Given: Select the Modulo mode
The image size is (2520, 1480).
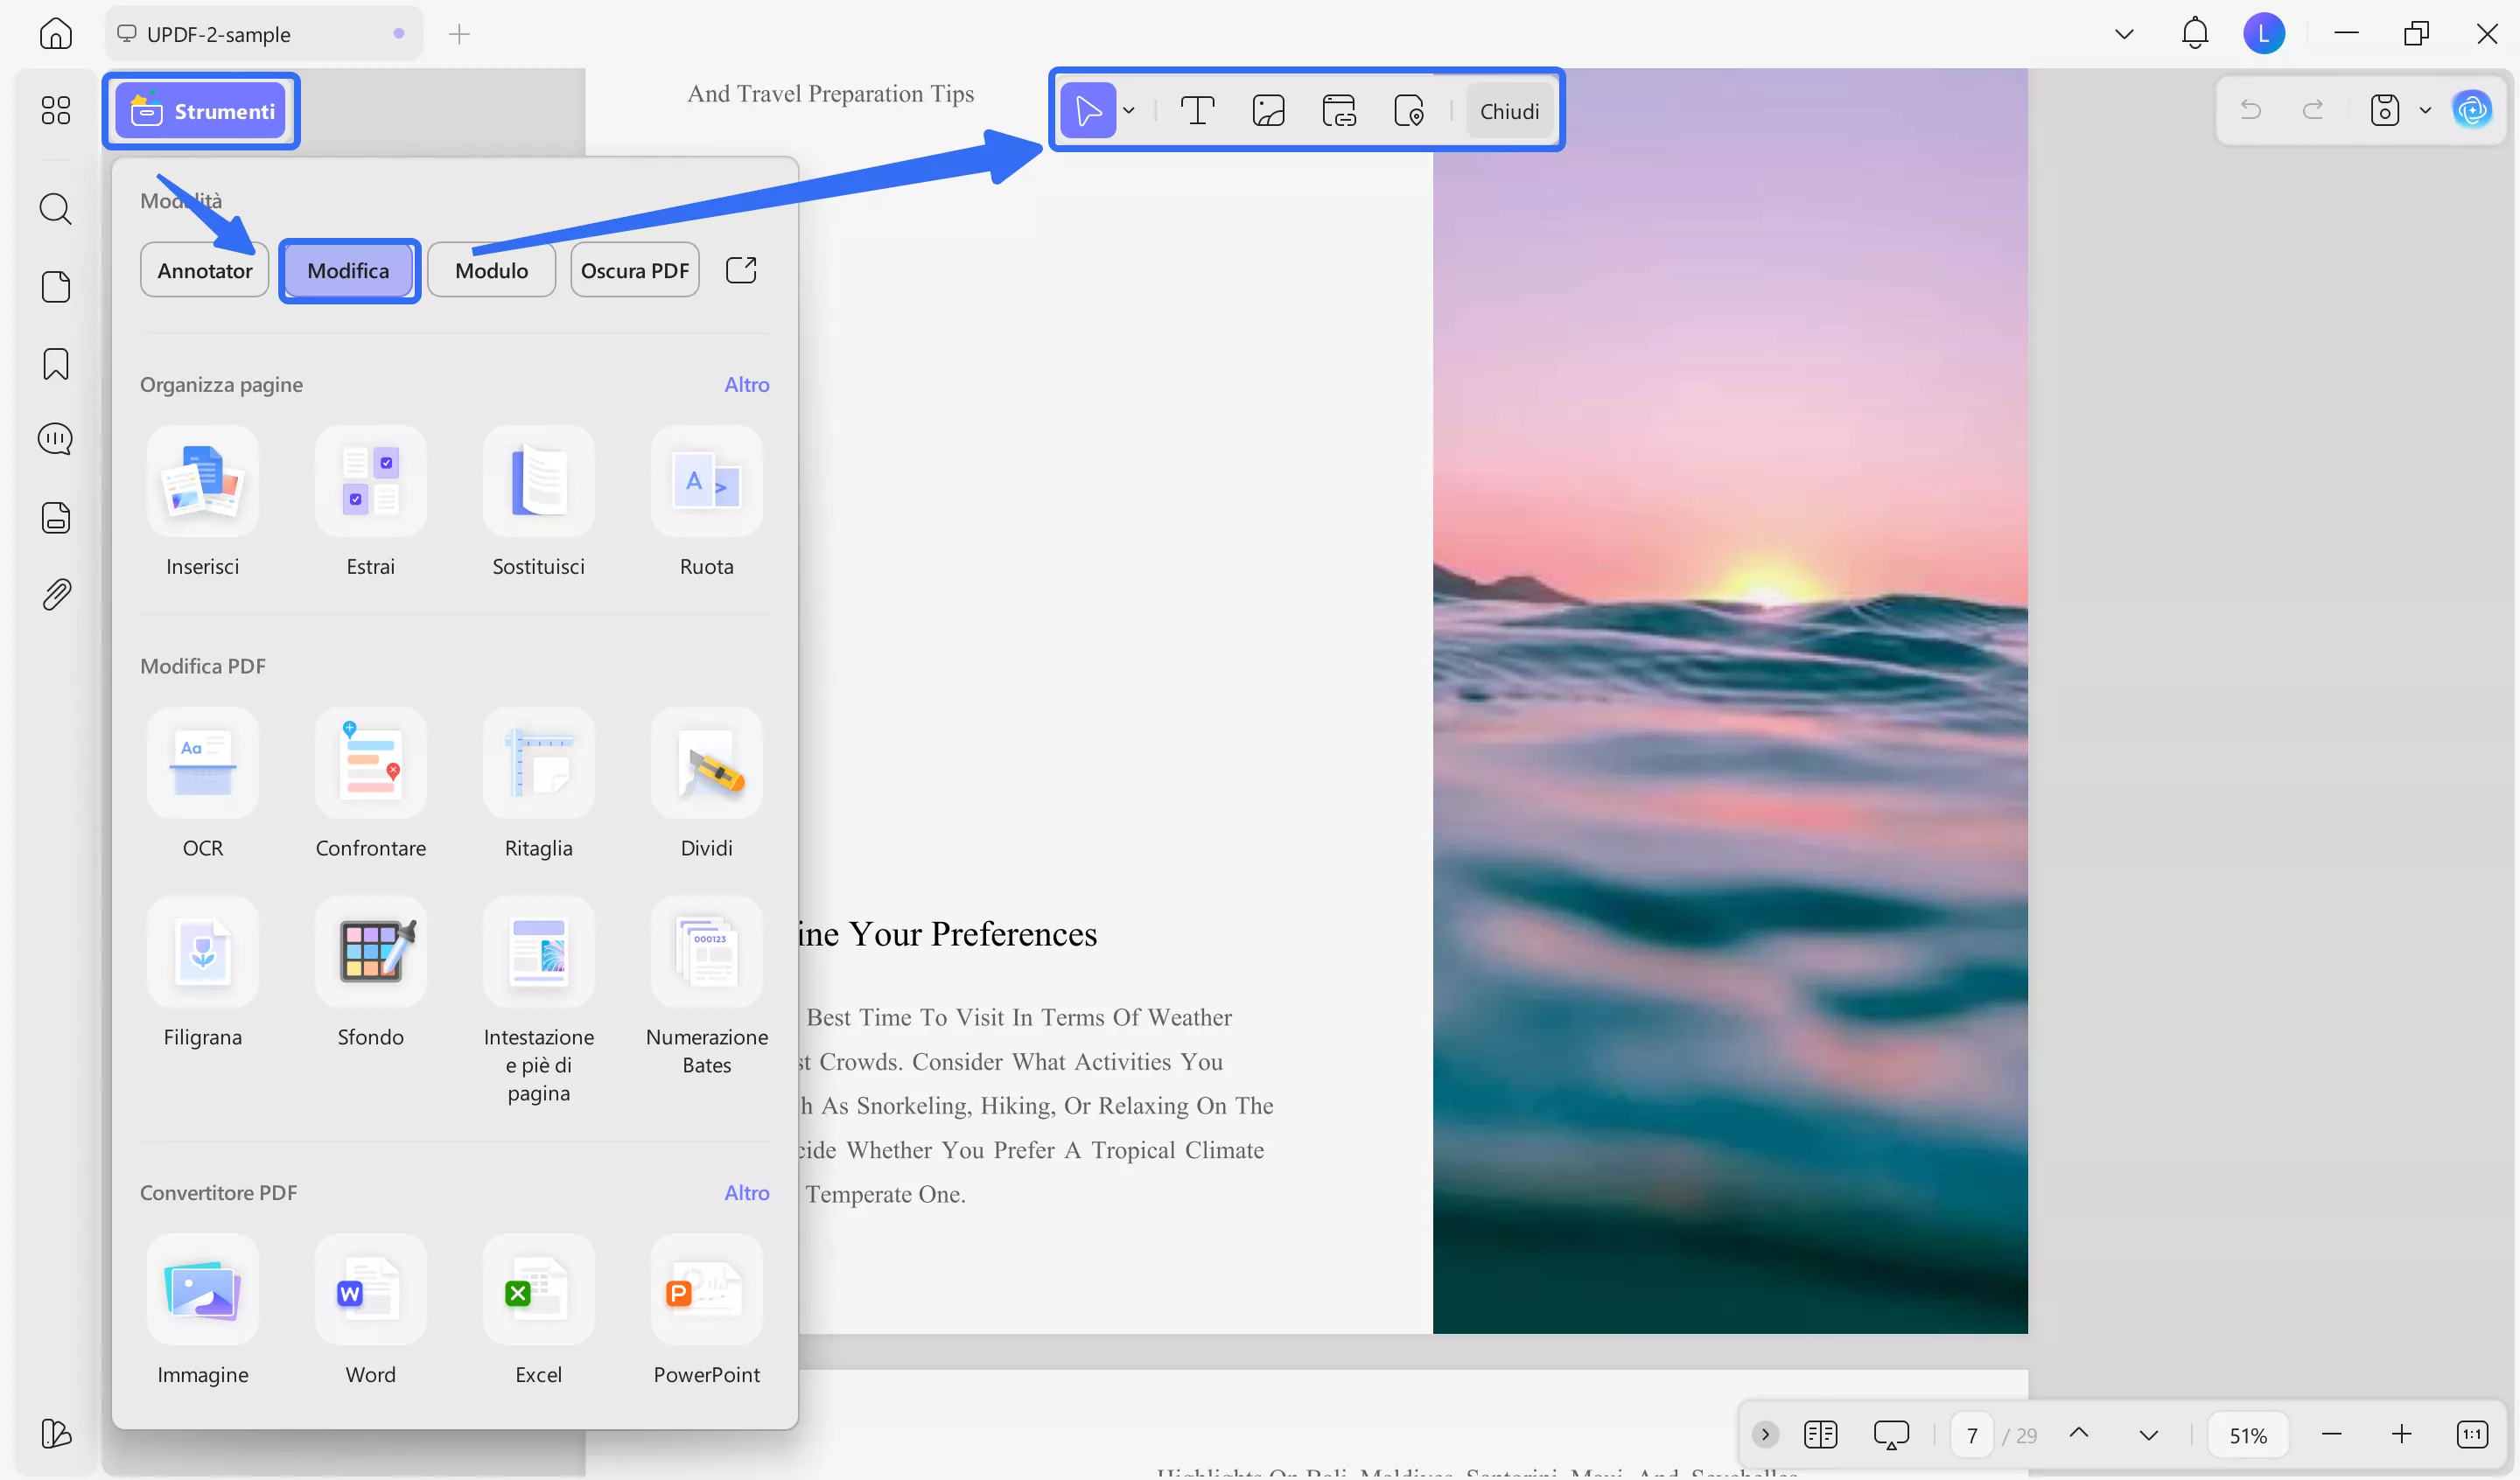Looking at the screenshot, I should click(x=491, y=269).
